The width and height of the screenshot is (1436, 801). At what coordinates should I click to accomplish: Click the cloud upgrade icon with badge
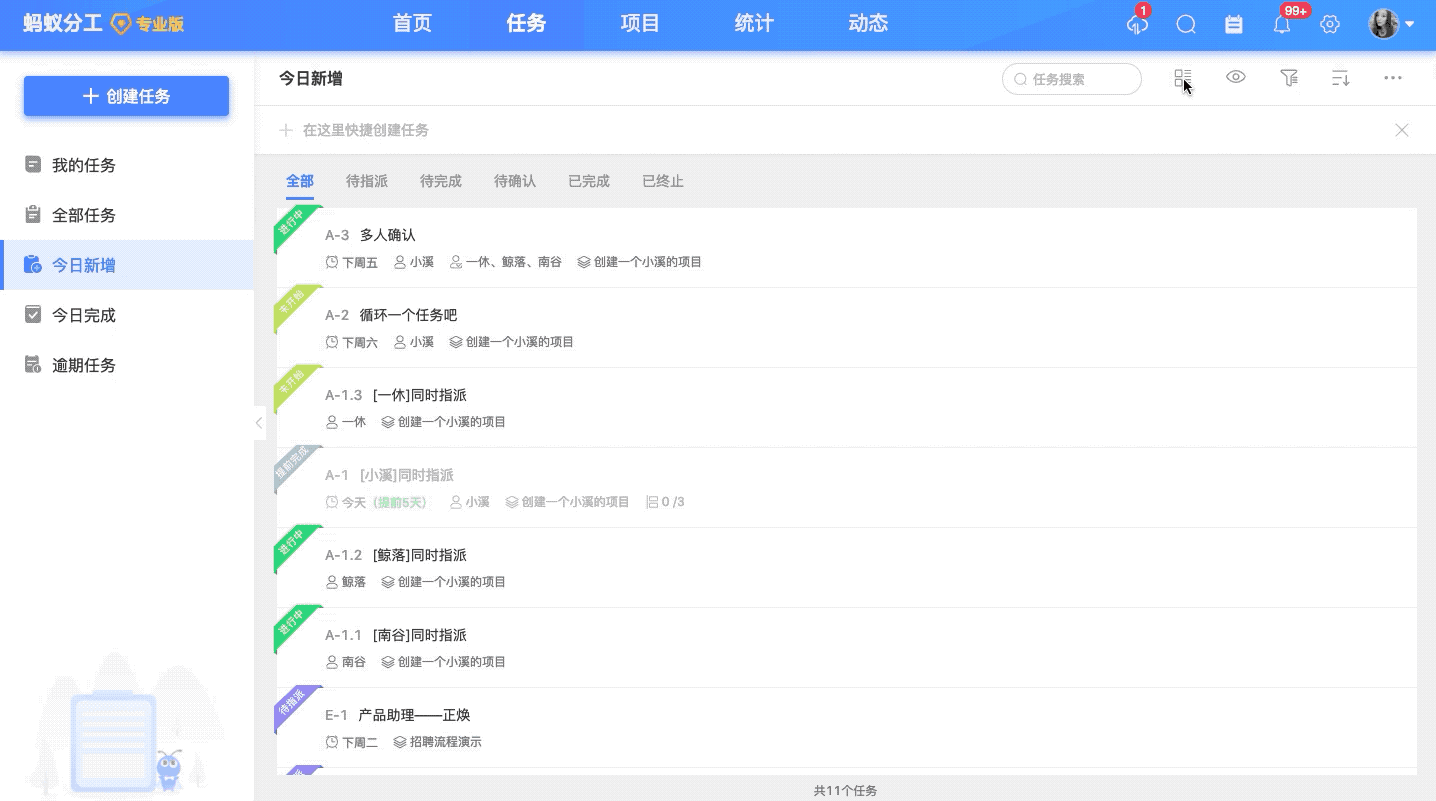(x=1137, y=24)
